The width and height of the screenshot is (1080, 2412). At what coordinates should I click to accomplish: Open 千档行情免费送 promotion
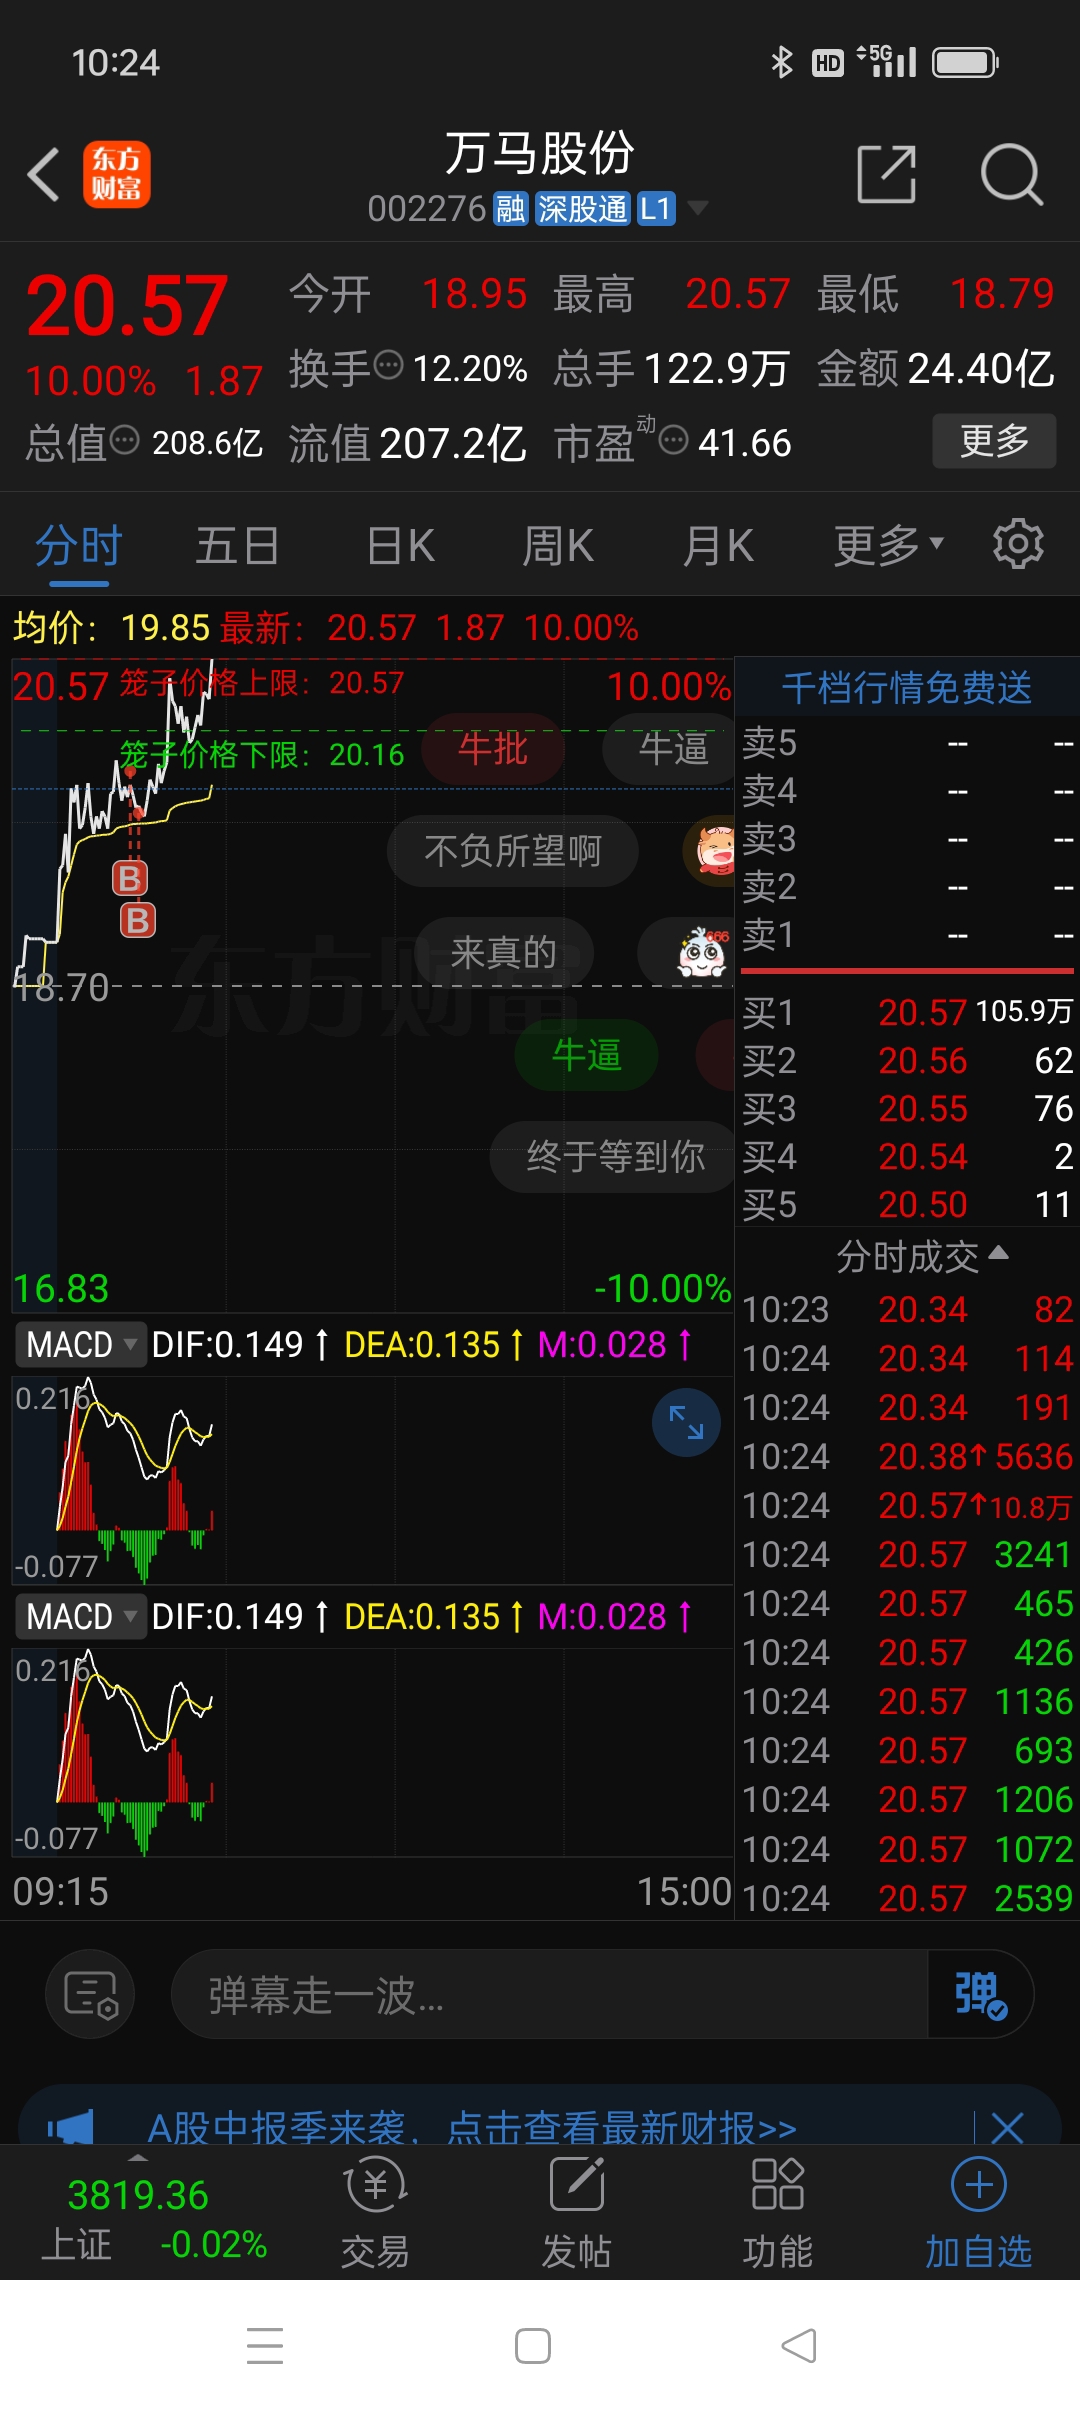pos(906,687)
